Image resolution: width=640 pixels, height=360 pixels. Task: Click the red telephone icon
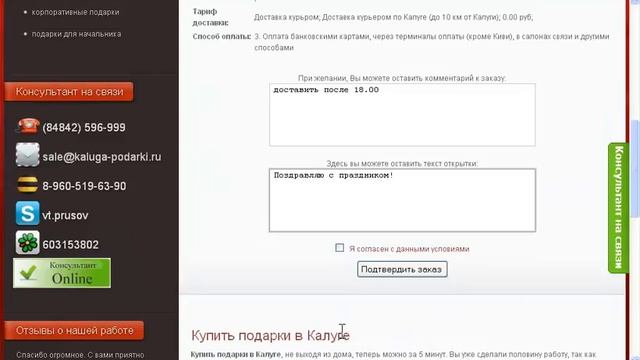pyautogui.click(x=28, y=126)
